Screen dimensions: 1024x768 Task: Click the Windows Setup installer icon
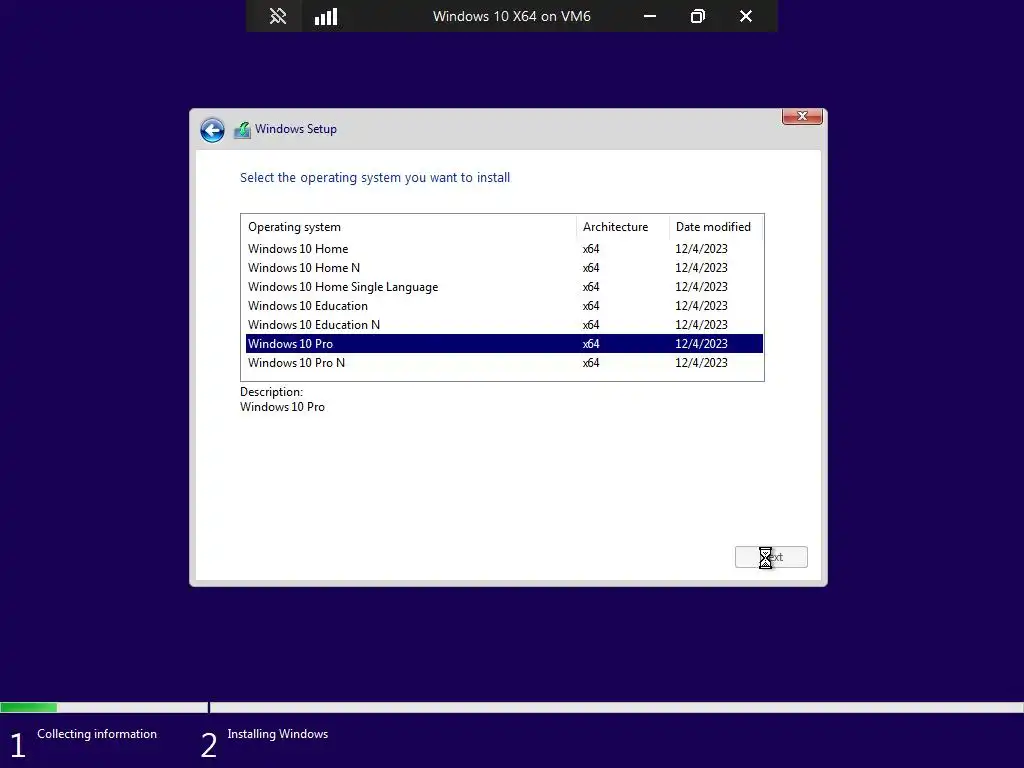coord(242,130)
